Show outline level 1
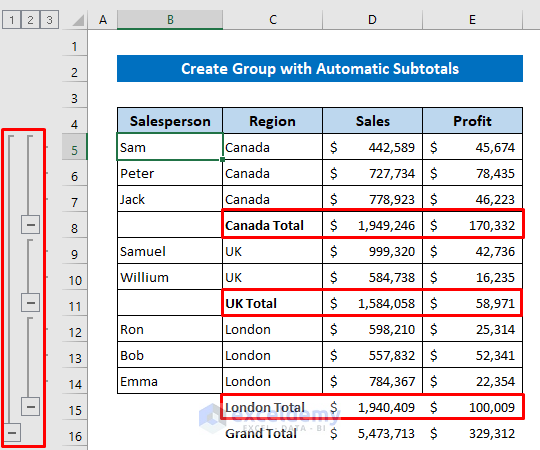The height and width of the screenshot is (450, 540). (11, 20)
